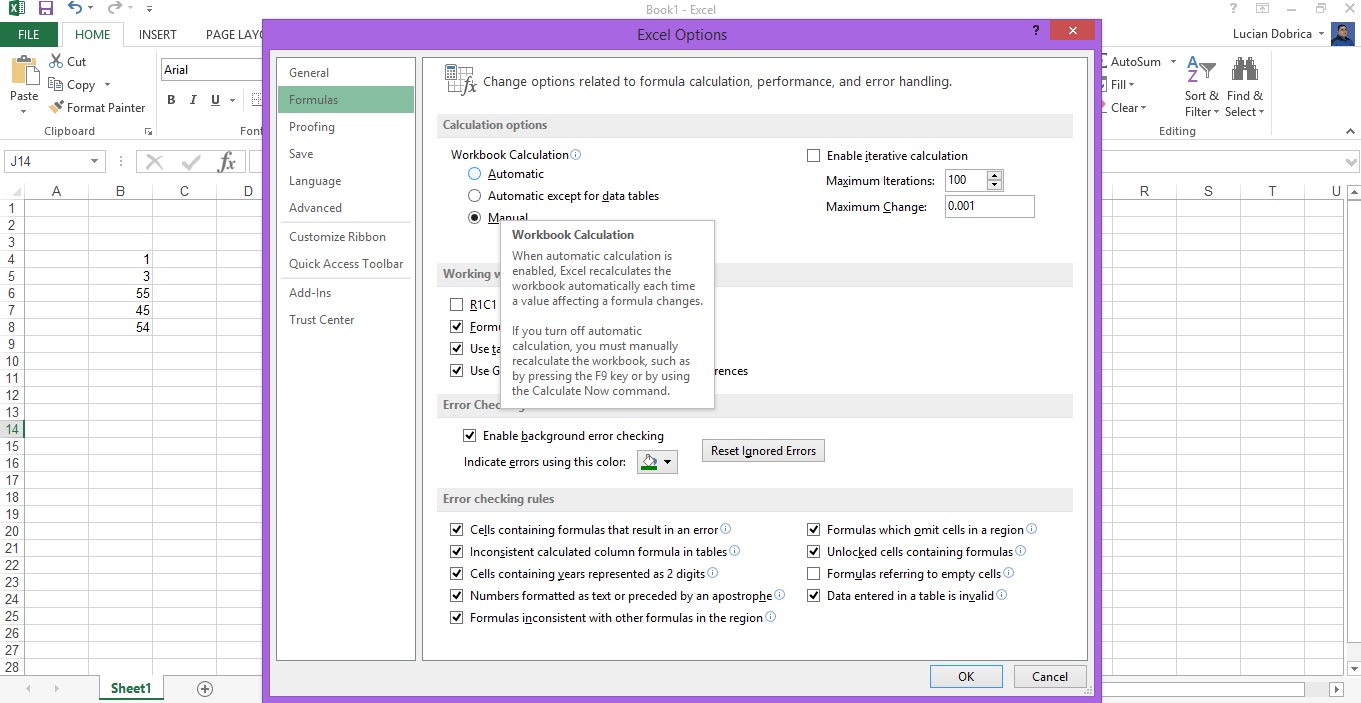Select the Manual calculation radio button
The width and height of the screenshot is (1361, 703).
coord(475,218)
